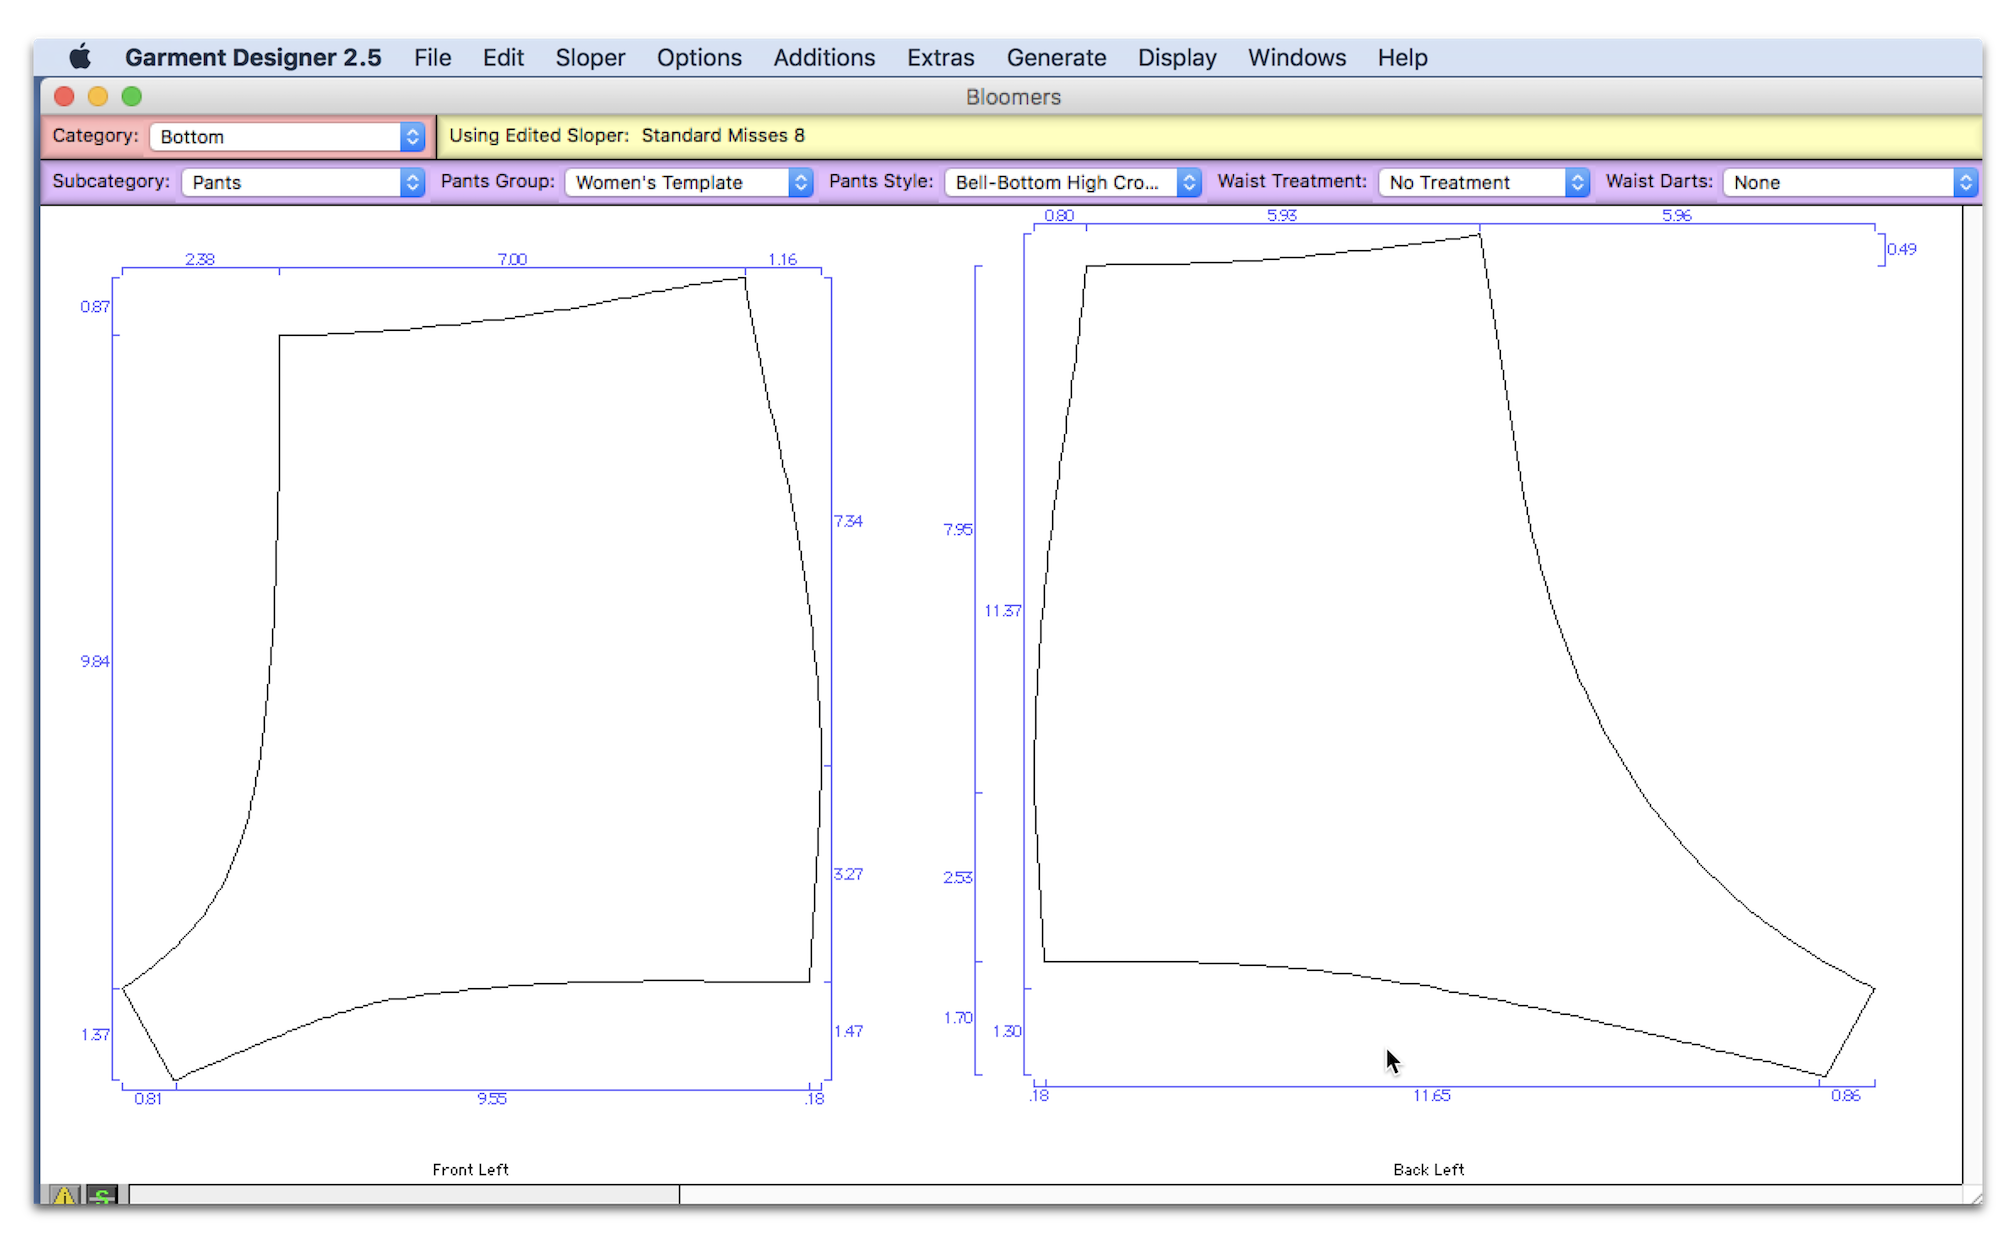Toggle visibility of Back Left pattern piece
This screenshot has height=1243, width=2016.
(x=1427, y=1168)
